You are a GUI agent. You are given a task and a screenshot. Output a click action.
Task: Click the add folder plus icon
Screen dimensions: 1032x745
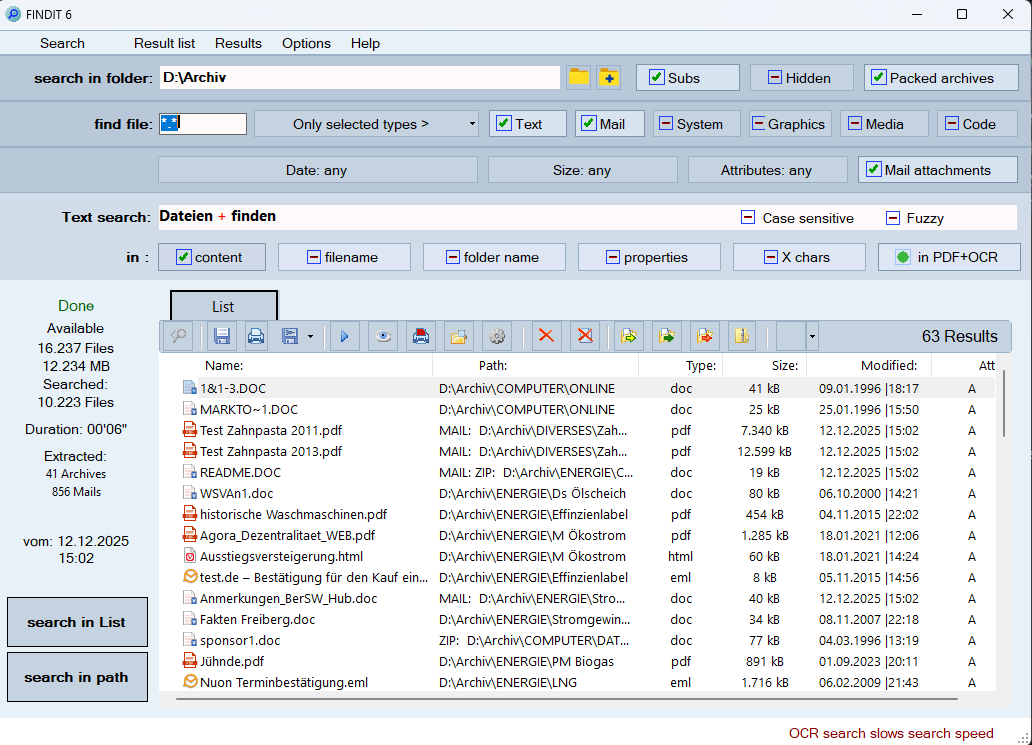point(608,78)
